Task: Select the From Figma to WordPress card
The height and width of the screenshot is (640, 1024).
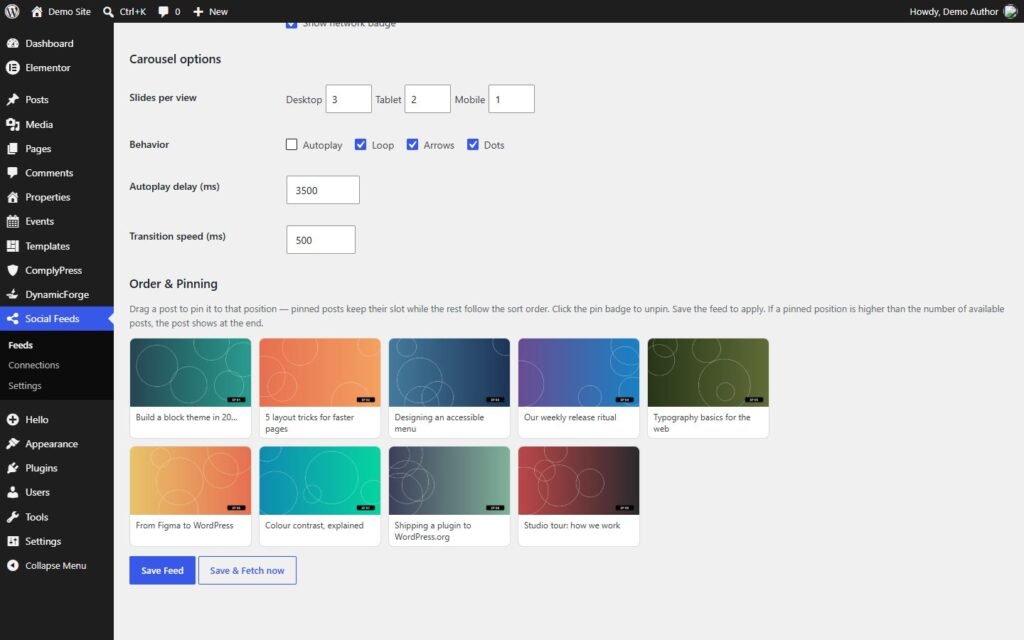Action: [190, 496]
